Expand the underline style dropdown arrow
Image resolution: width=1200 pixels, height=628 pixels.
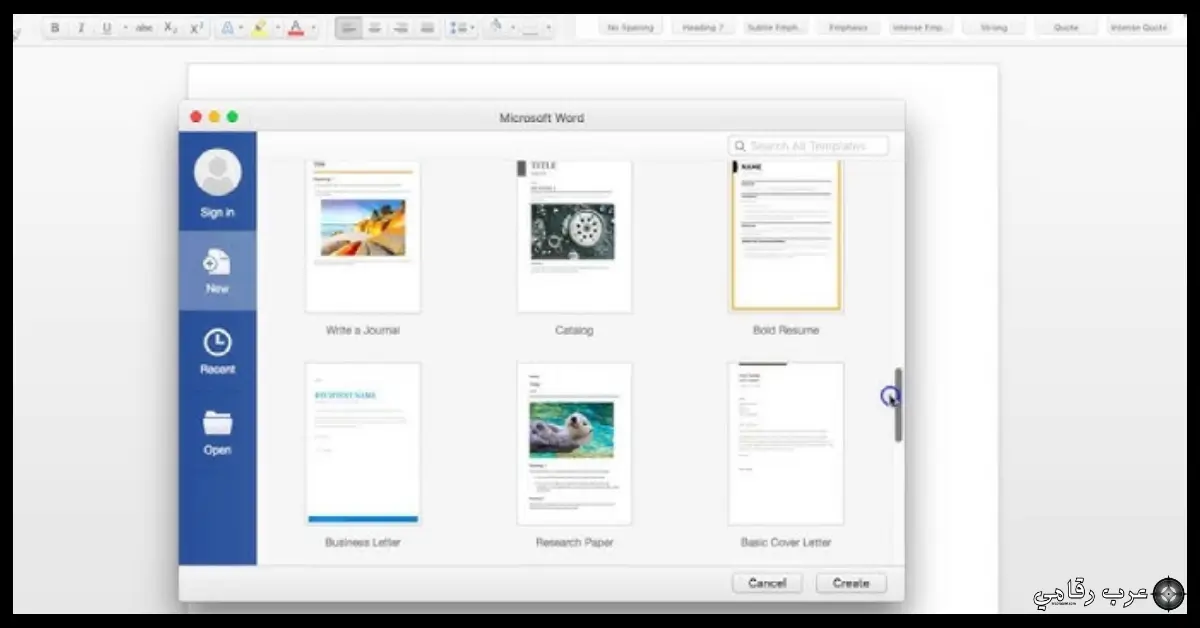[x=125, y=28]
